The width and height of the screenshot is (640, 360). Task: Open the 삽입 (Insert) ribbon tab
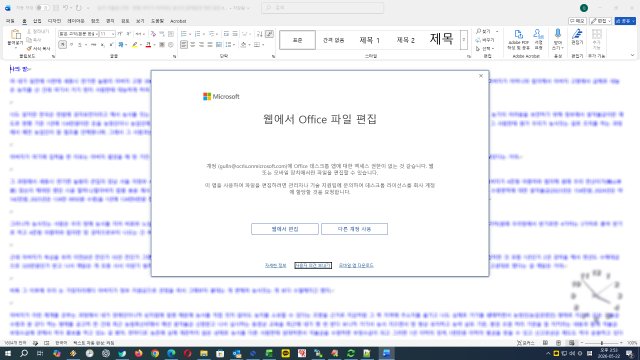[x=37, y=21]
